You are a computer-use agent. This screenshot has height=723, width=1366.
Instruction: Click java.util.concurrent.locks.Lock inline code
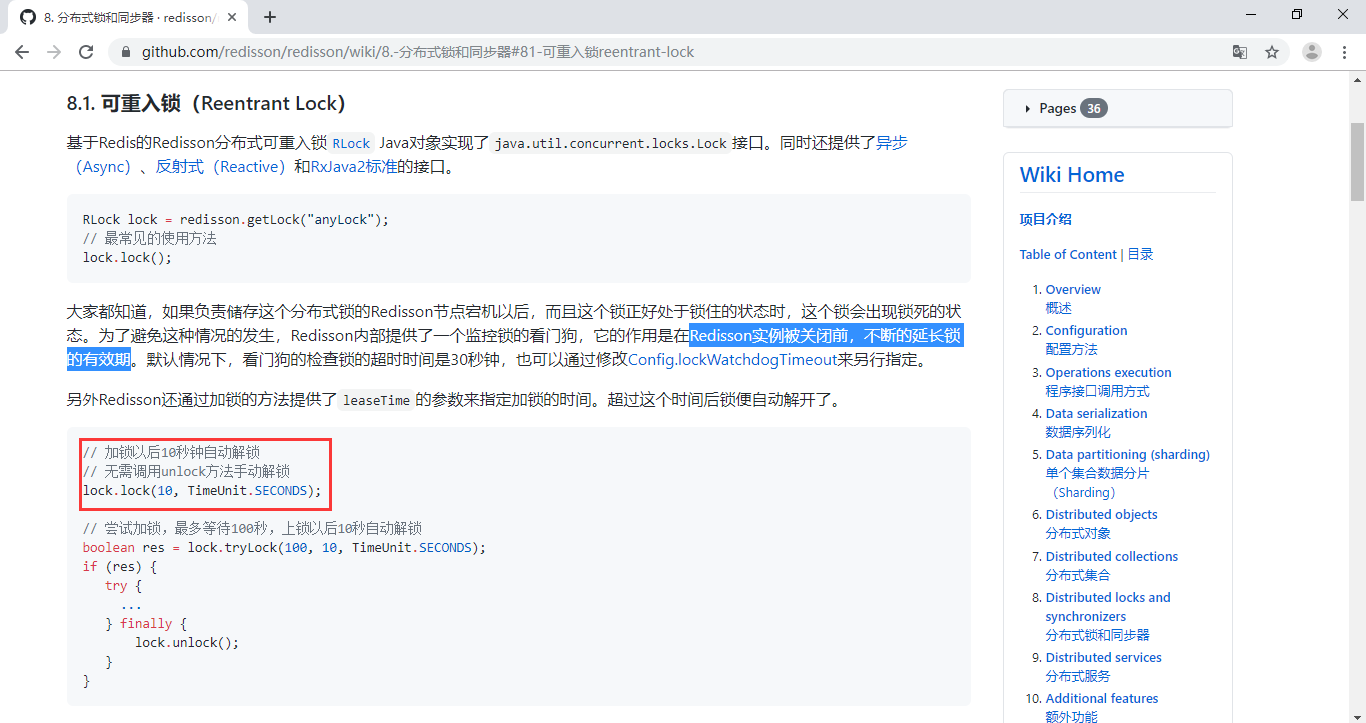(x=610, y=143)
